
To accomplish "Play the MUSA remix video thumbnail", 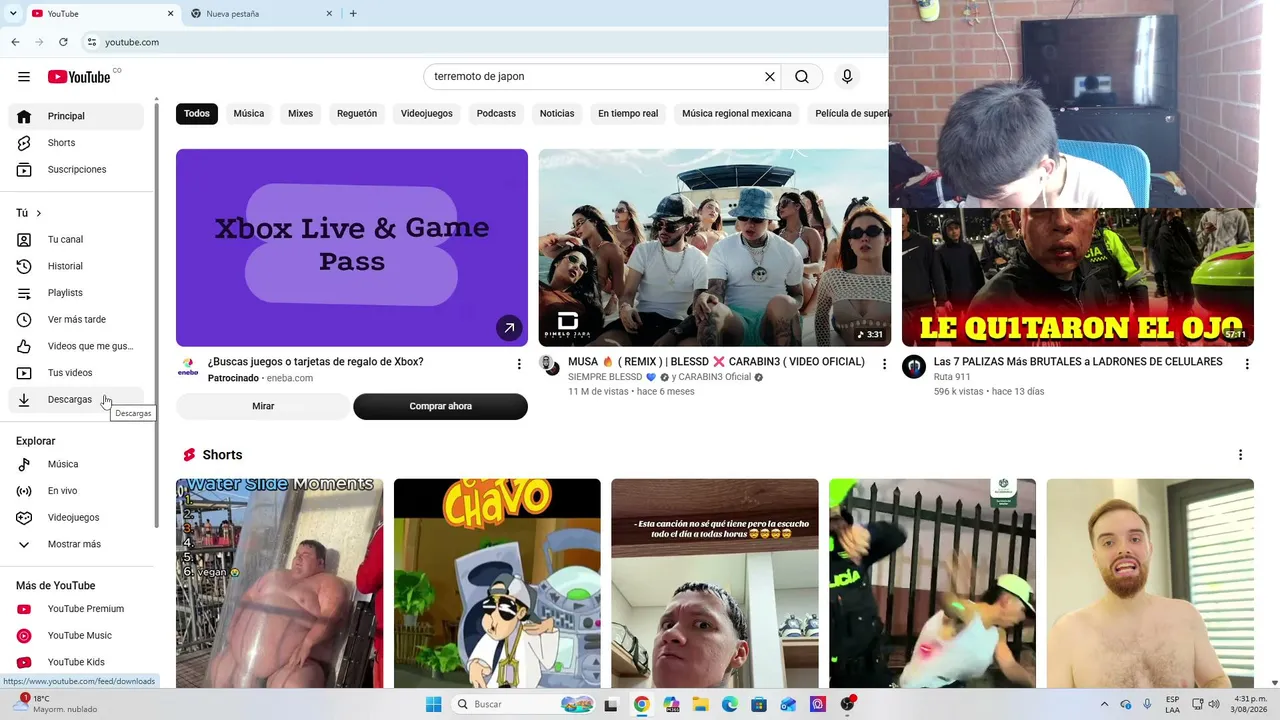I will 715,248.
